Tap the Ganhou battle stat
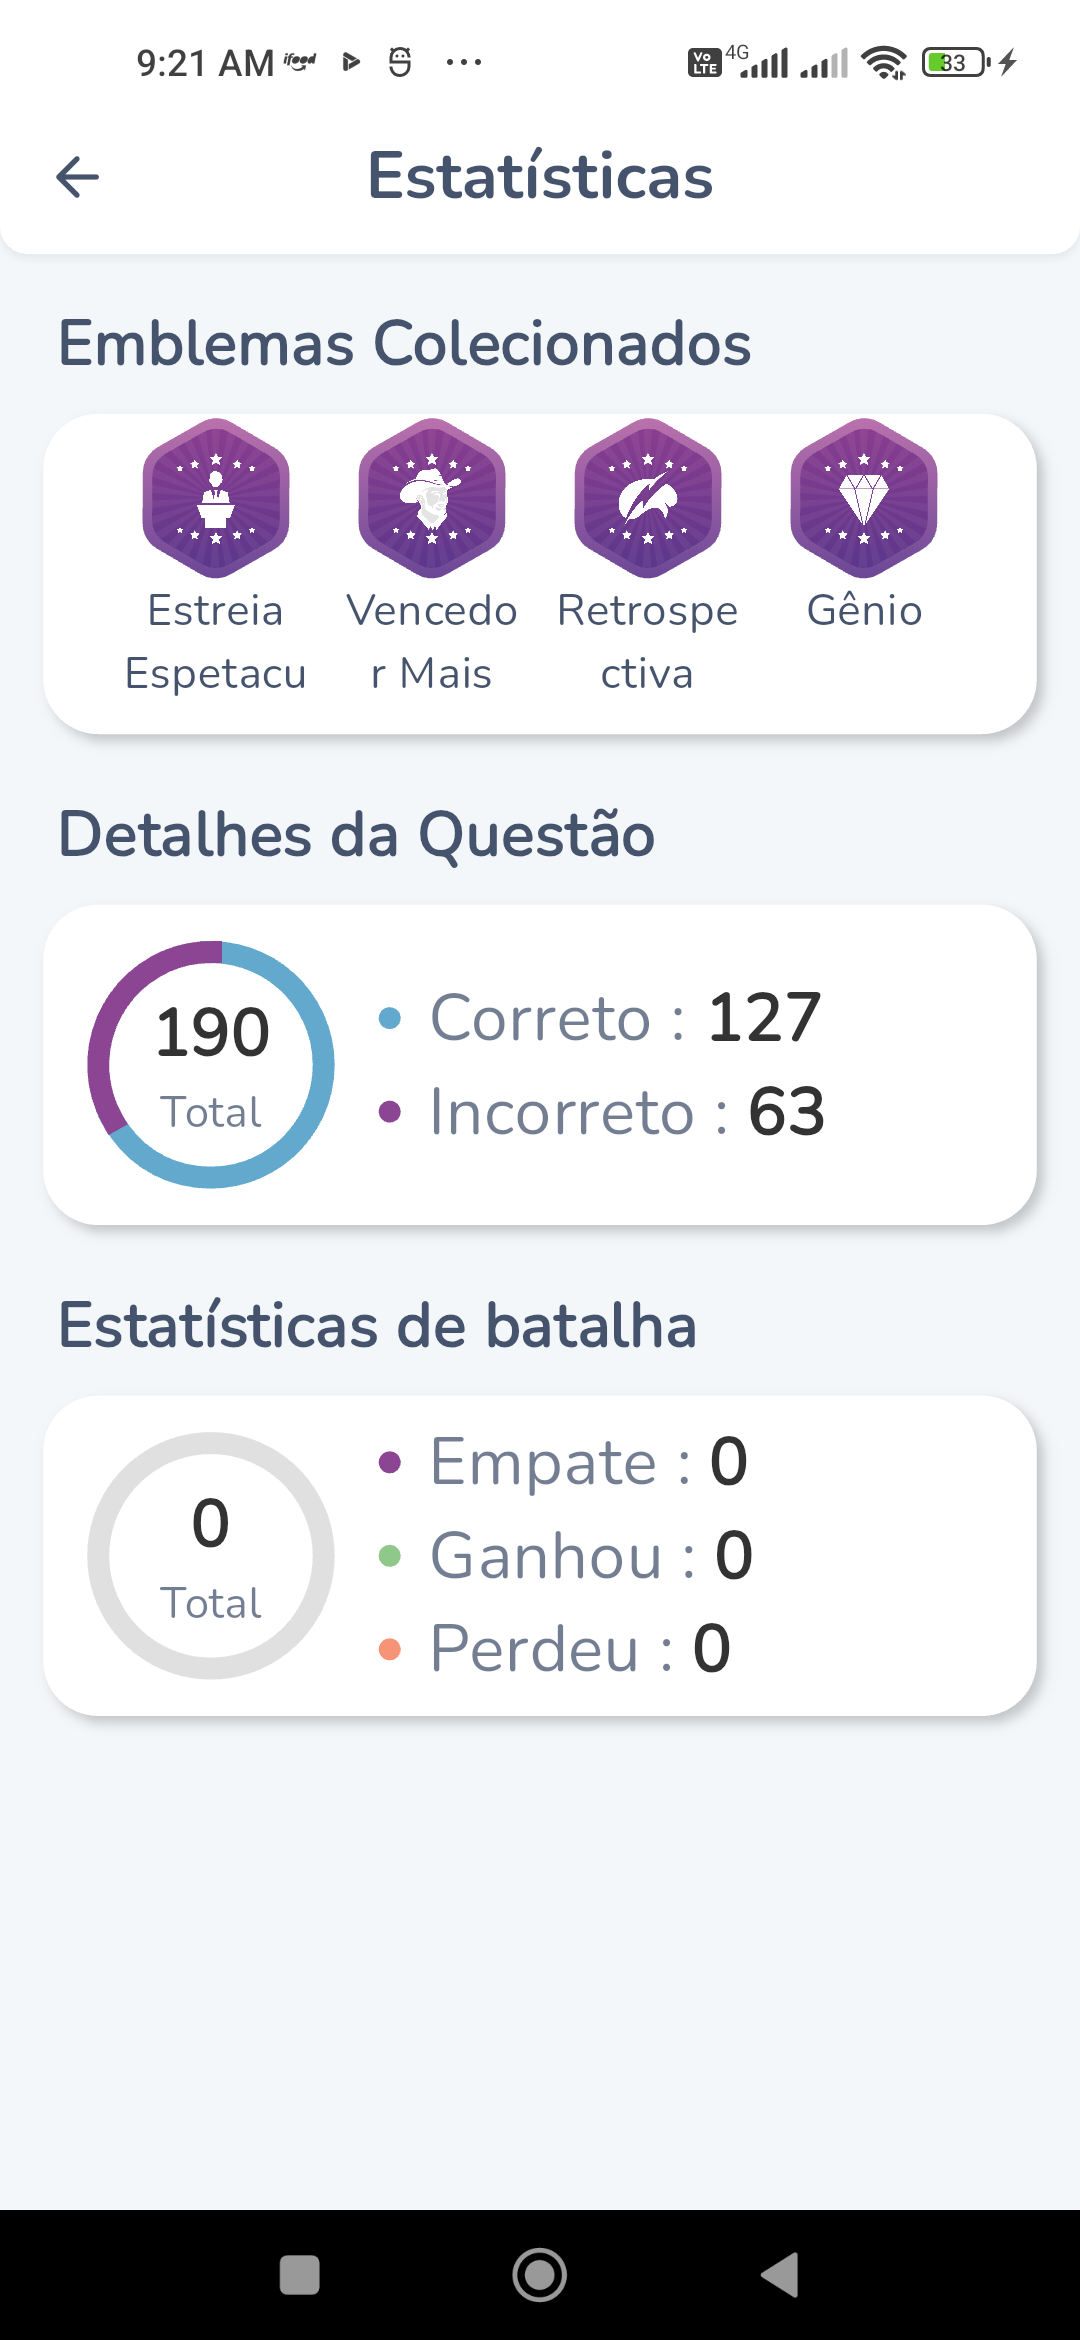The image size is (1080, 2340). [591, 1556]
